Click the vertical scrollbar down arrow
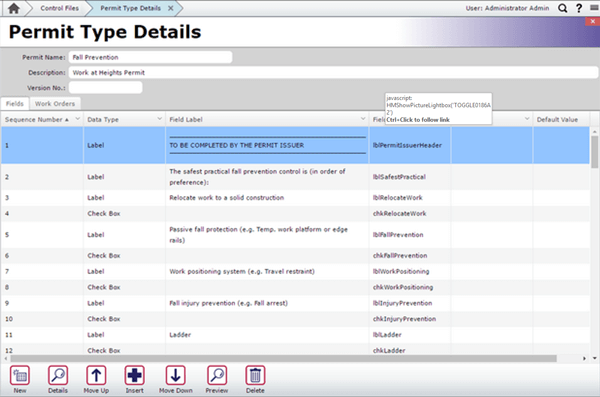The image size is (600, 397). (594, 358)
